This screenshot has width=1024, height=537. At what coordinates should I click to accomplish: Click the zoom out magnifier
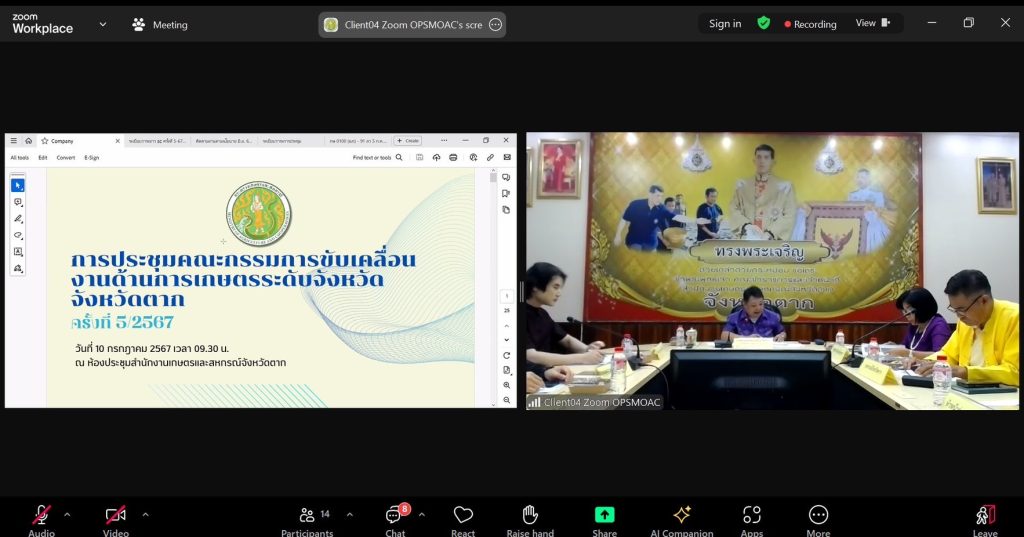pos(507,400)
